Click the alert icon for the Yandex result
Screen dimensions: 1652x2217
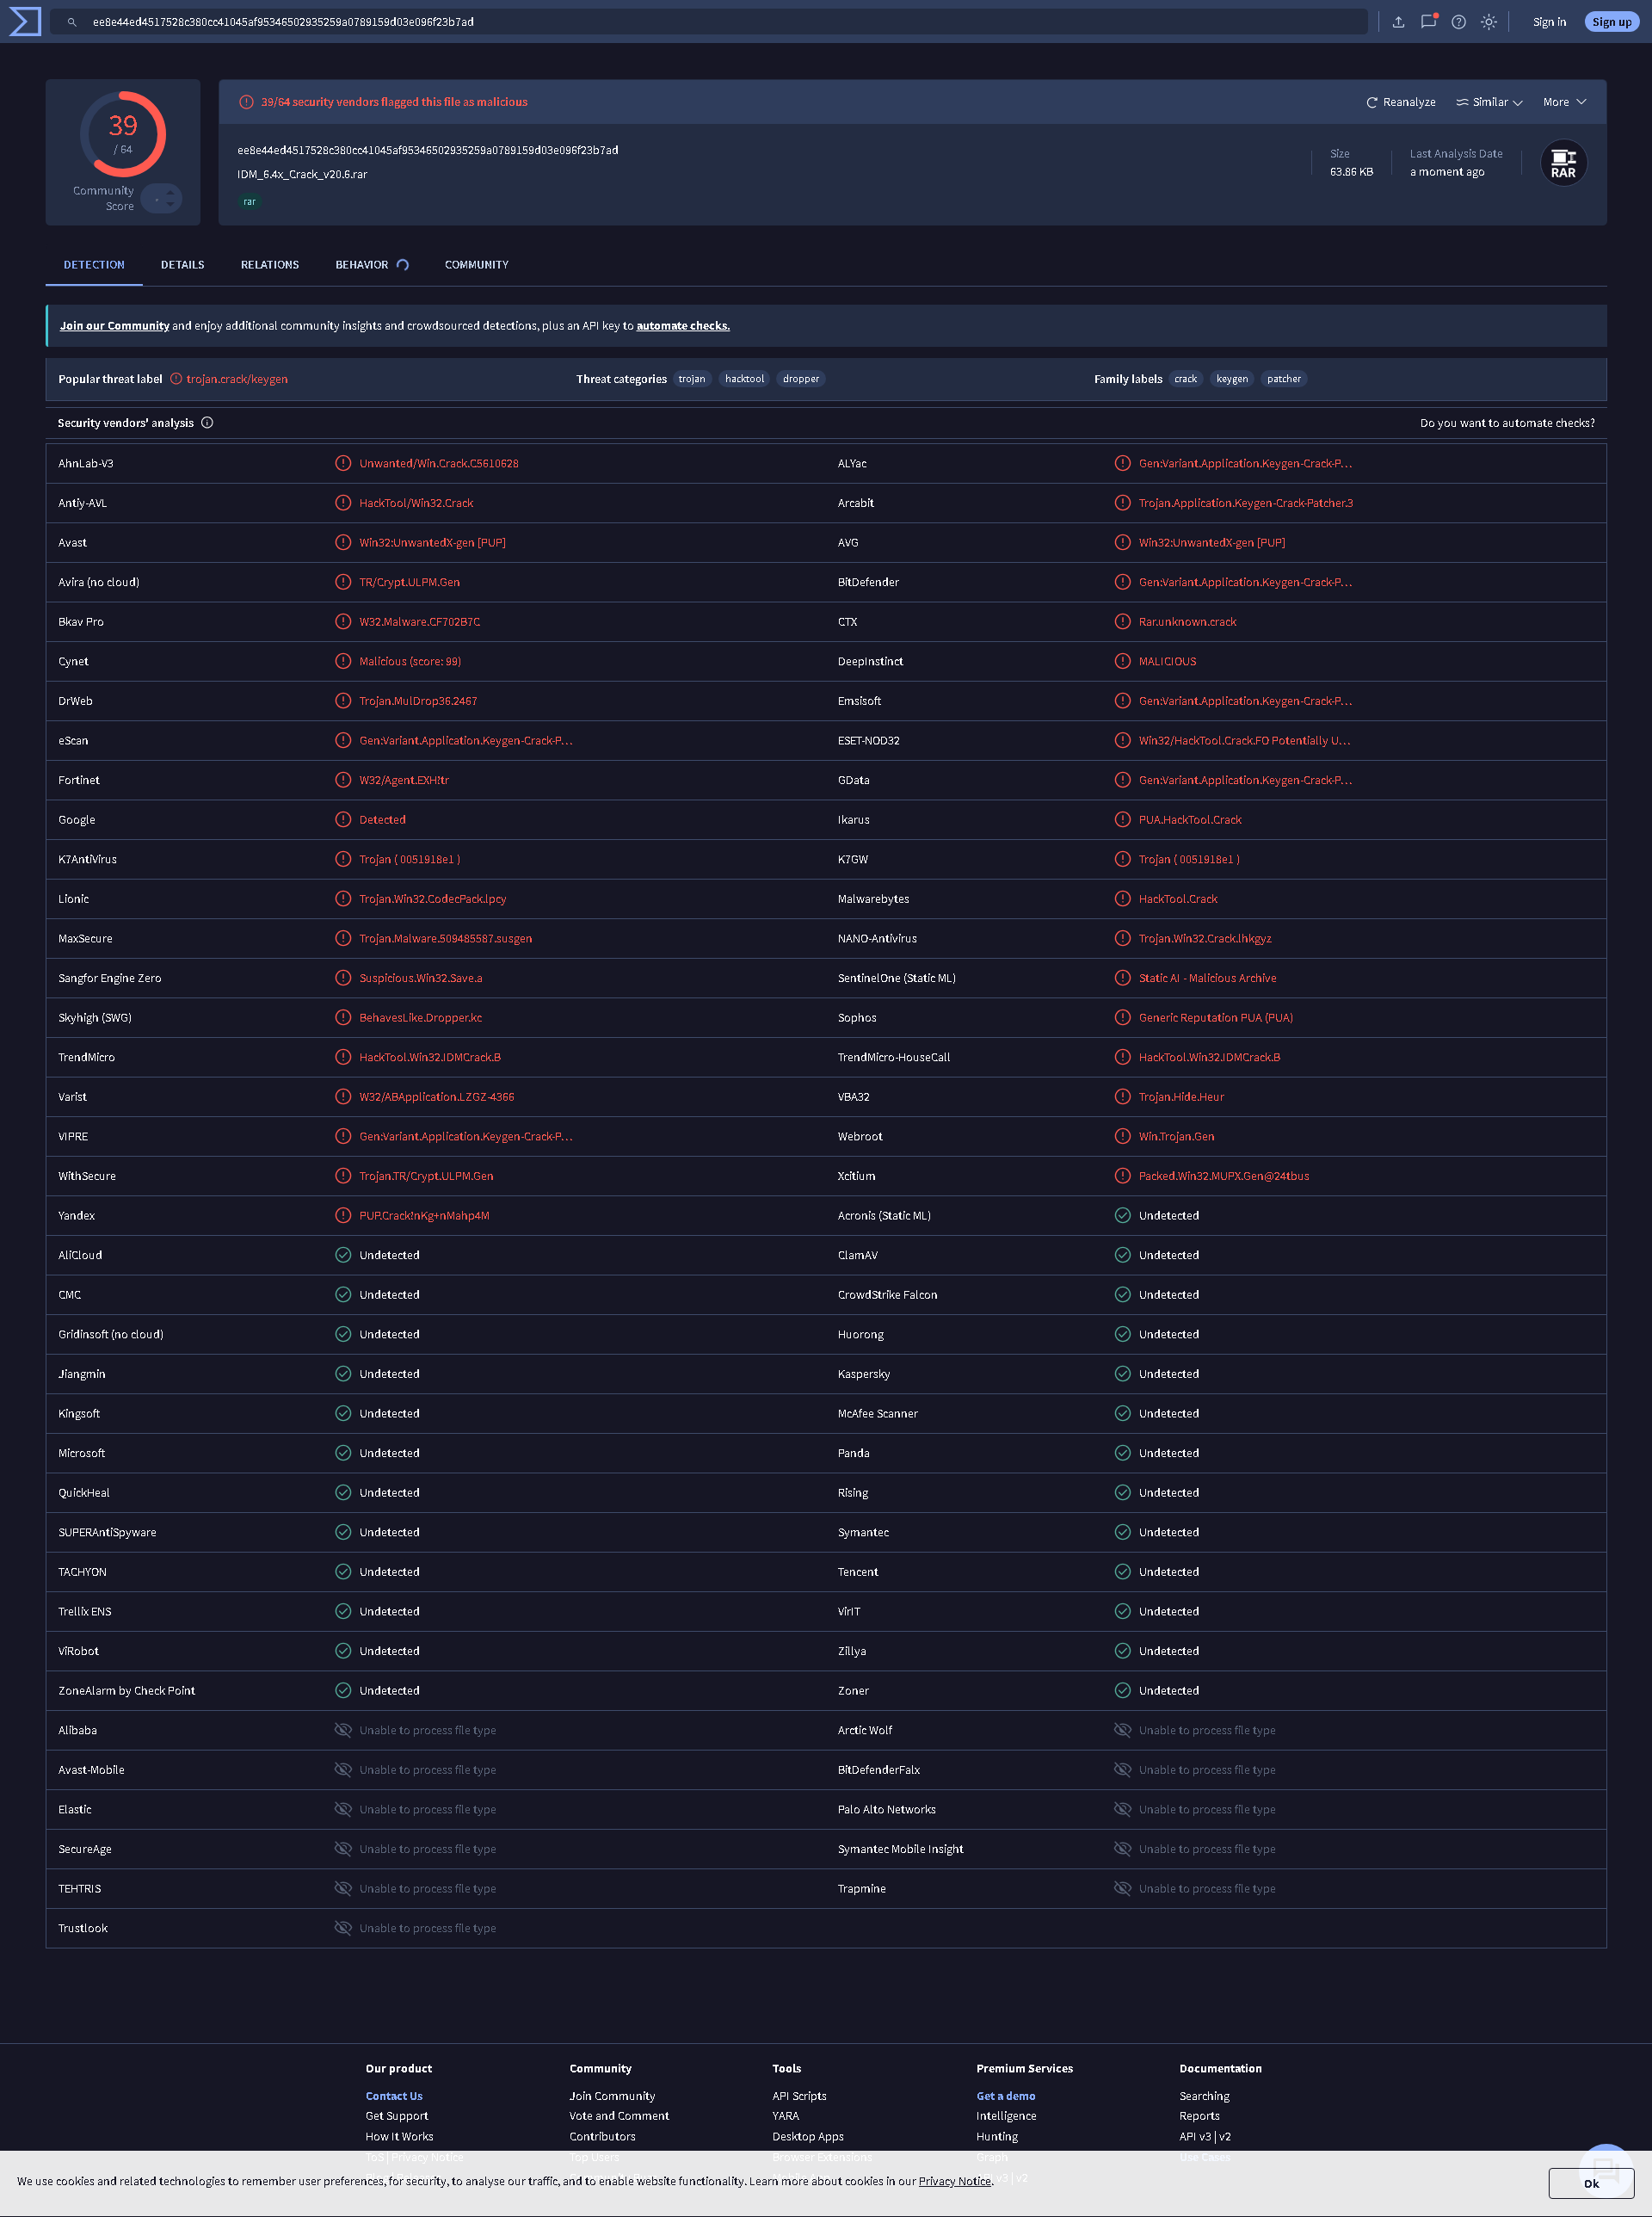[343, 1216]
